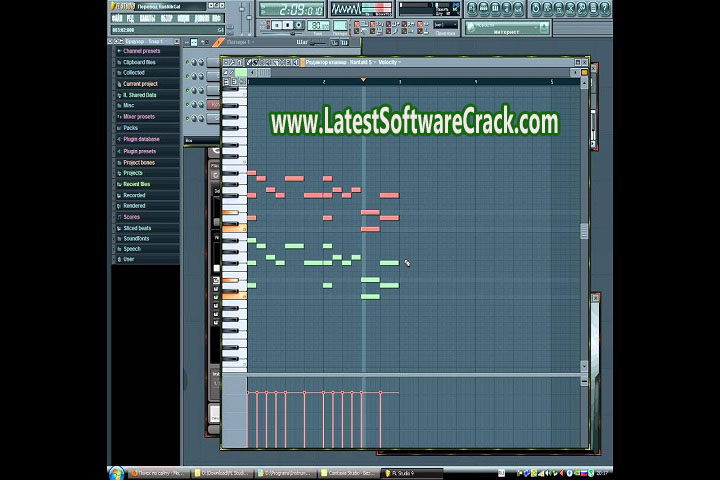The width and height of the screenshot is (720, 480).
Task: Toggle the first orange switch in recording options bottom row
Action: pos(357,31)
